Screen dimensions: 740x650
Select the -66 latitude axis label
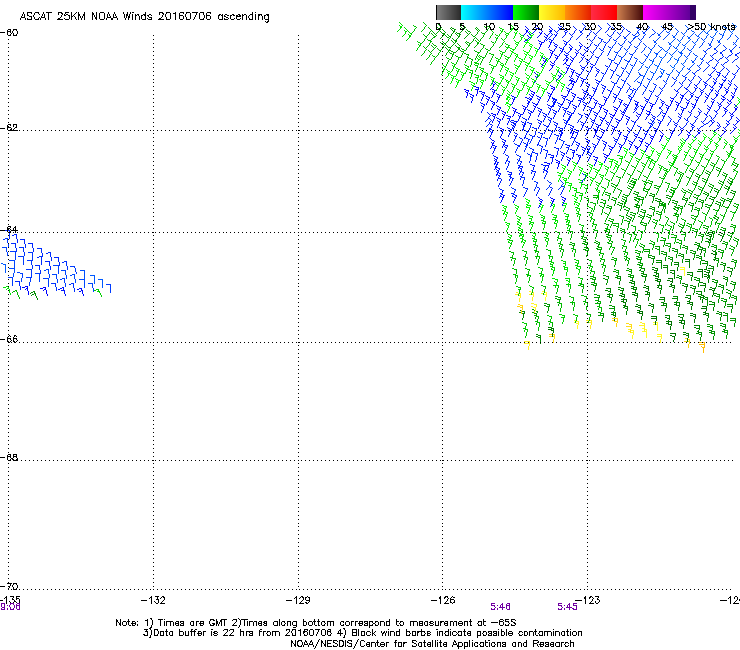(9, 339)
